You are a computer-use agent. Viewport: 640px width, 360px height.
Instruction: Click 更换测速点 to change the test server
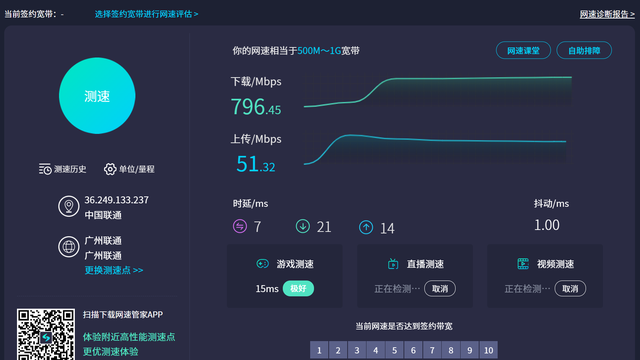pos(114,270)
